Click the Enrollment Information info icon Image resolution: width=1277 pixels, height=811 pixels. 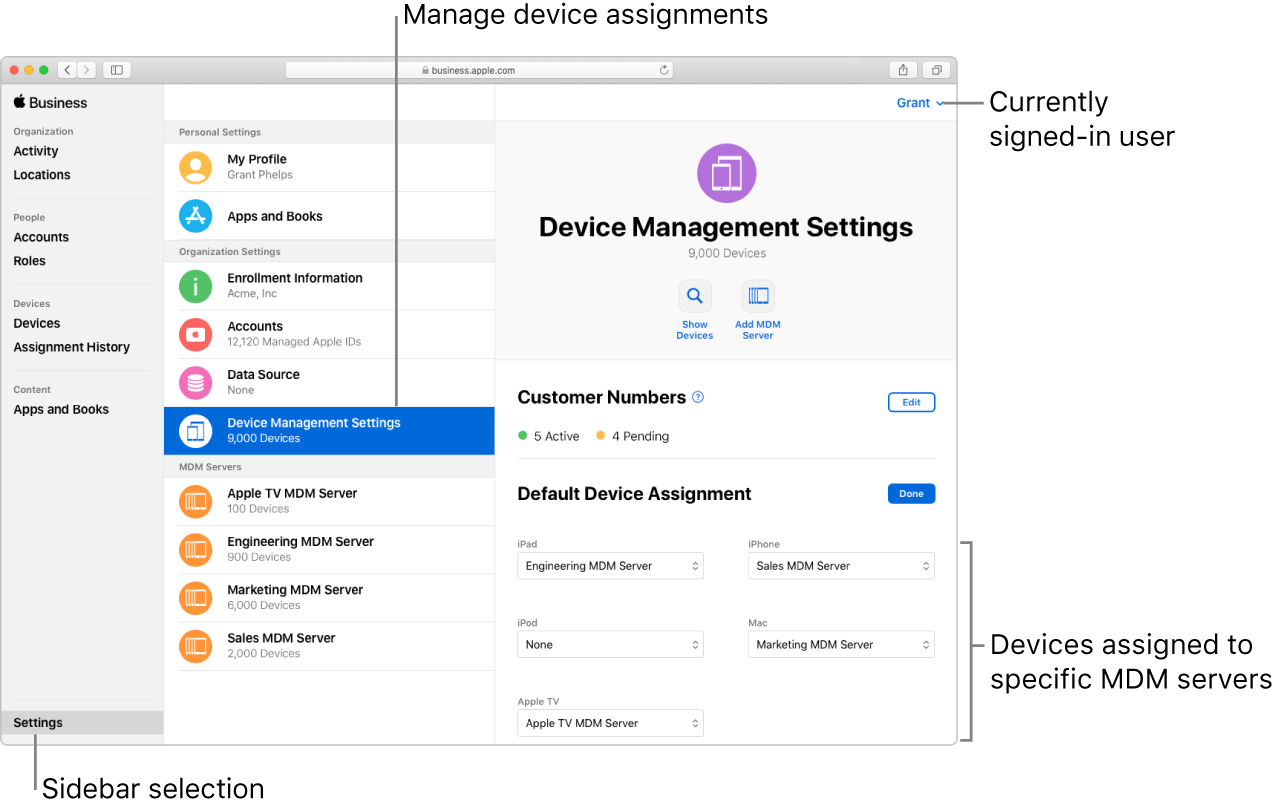195,286
